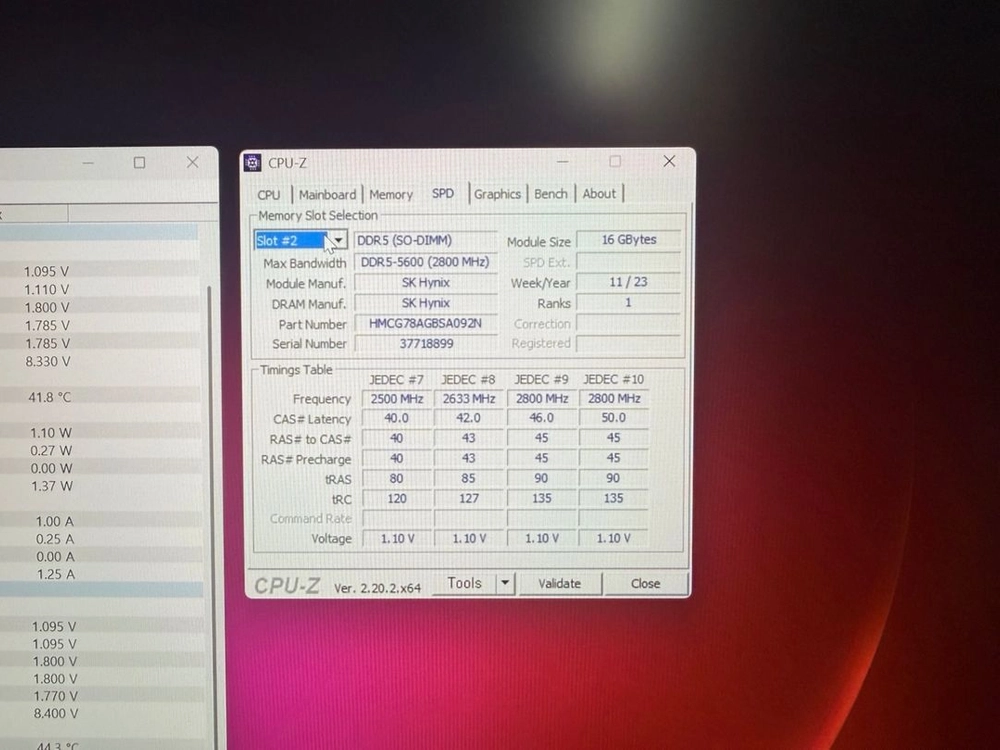Image resolution: width=1000 pixels, height=750 pixels.
Task: Click the CPU-Z app icon in title bar
Action: click(253, 163)
